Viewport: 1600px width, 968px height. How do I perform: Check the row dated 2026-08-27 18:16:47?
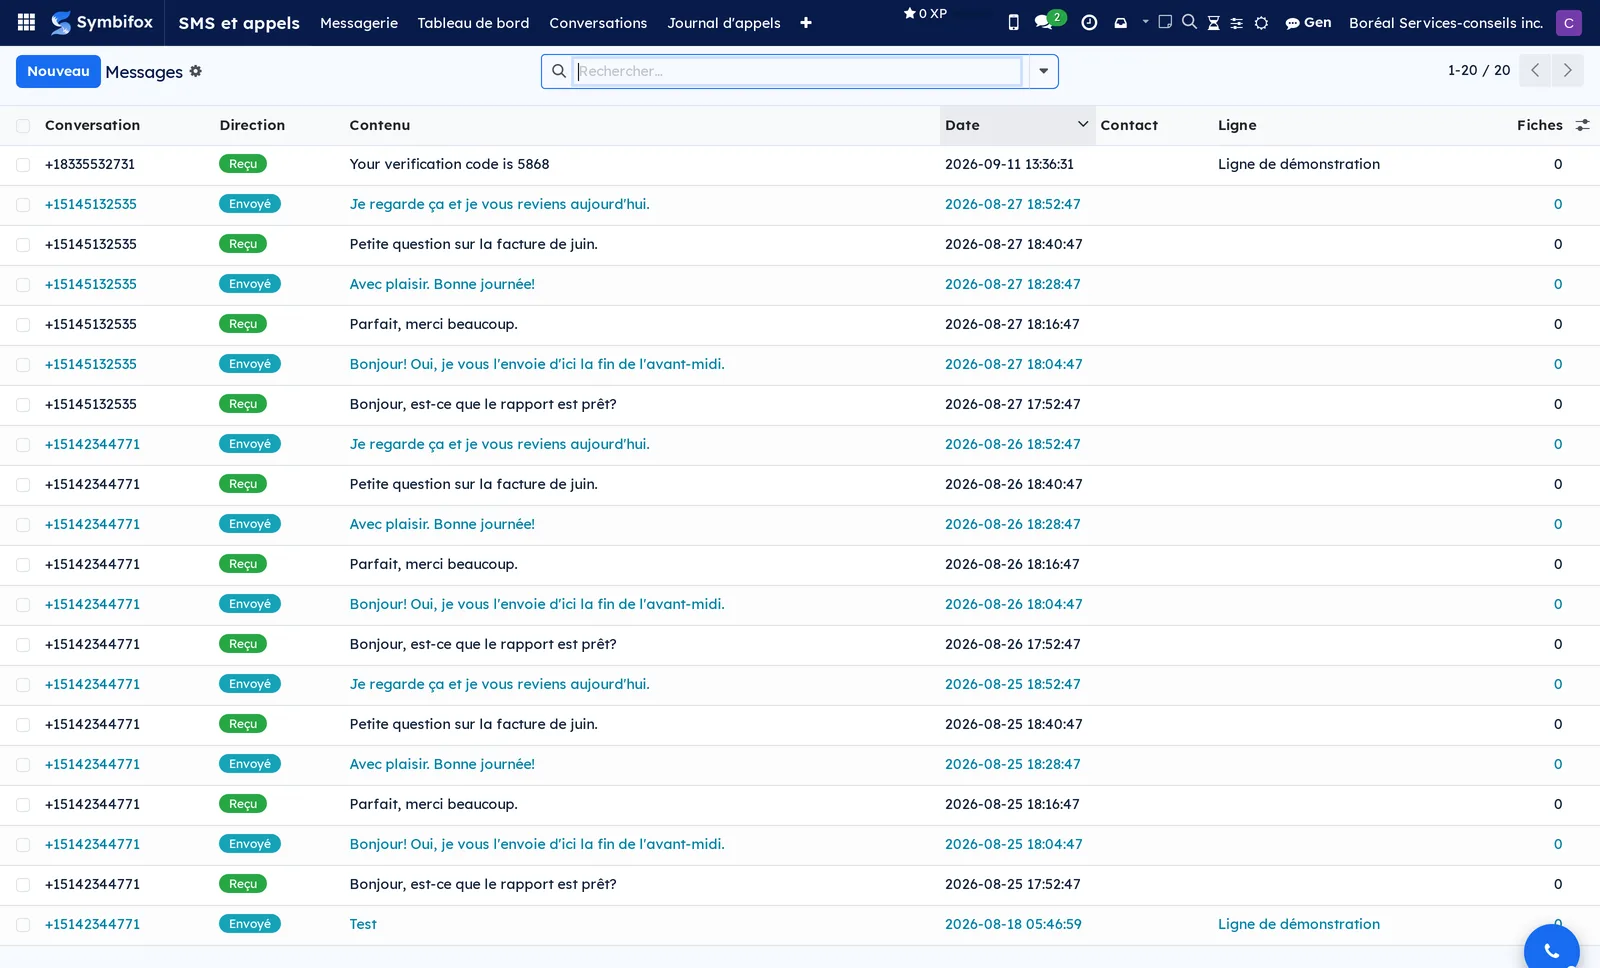[x=23, y=325]
